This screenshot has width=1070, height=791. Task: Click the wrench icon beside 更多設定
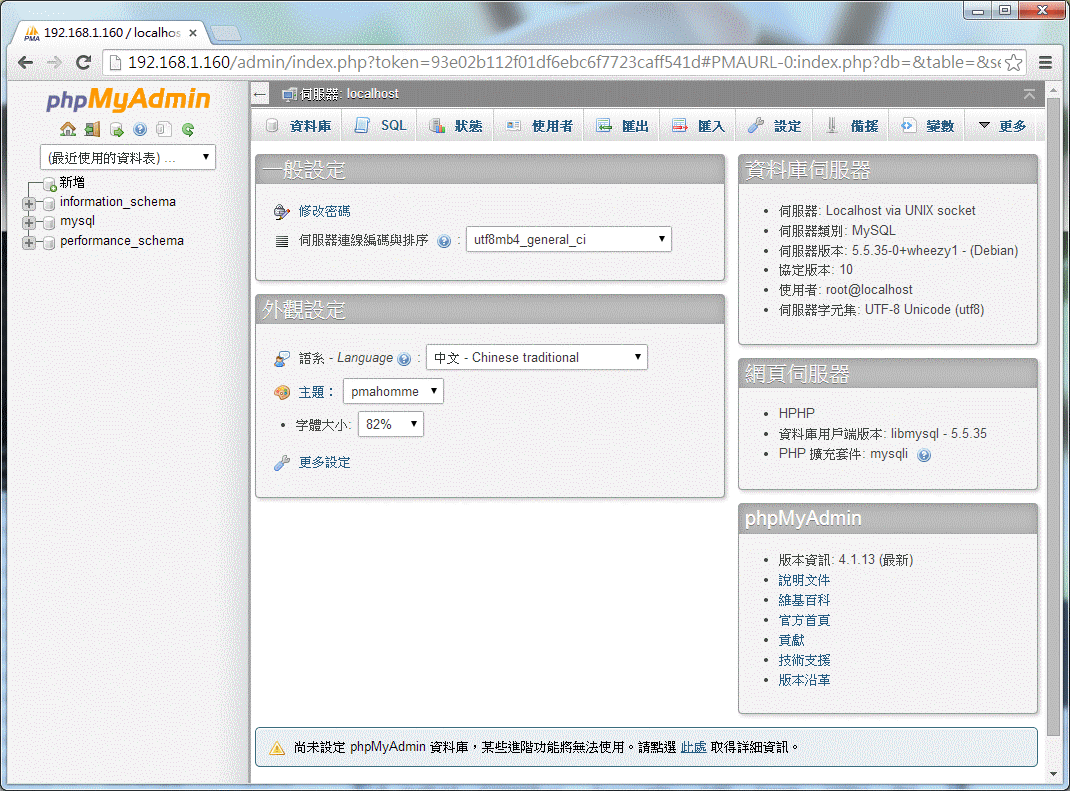[282, 463]
